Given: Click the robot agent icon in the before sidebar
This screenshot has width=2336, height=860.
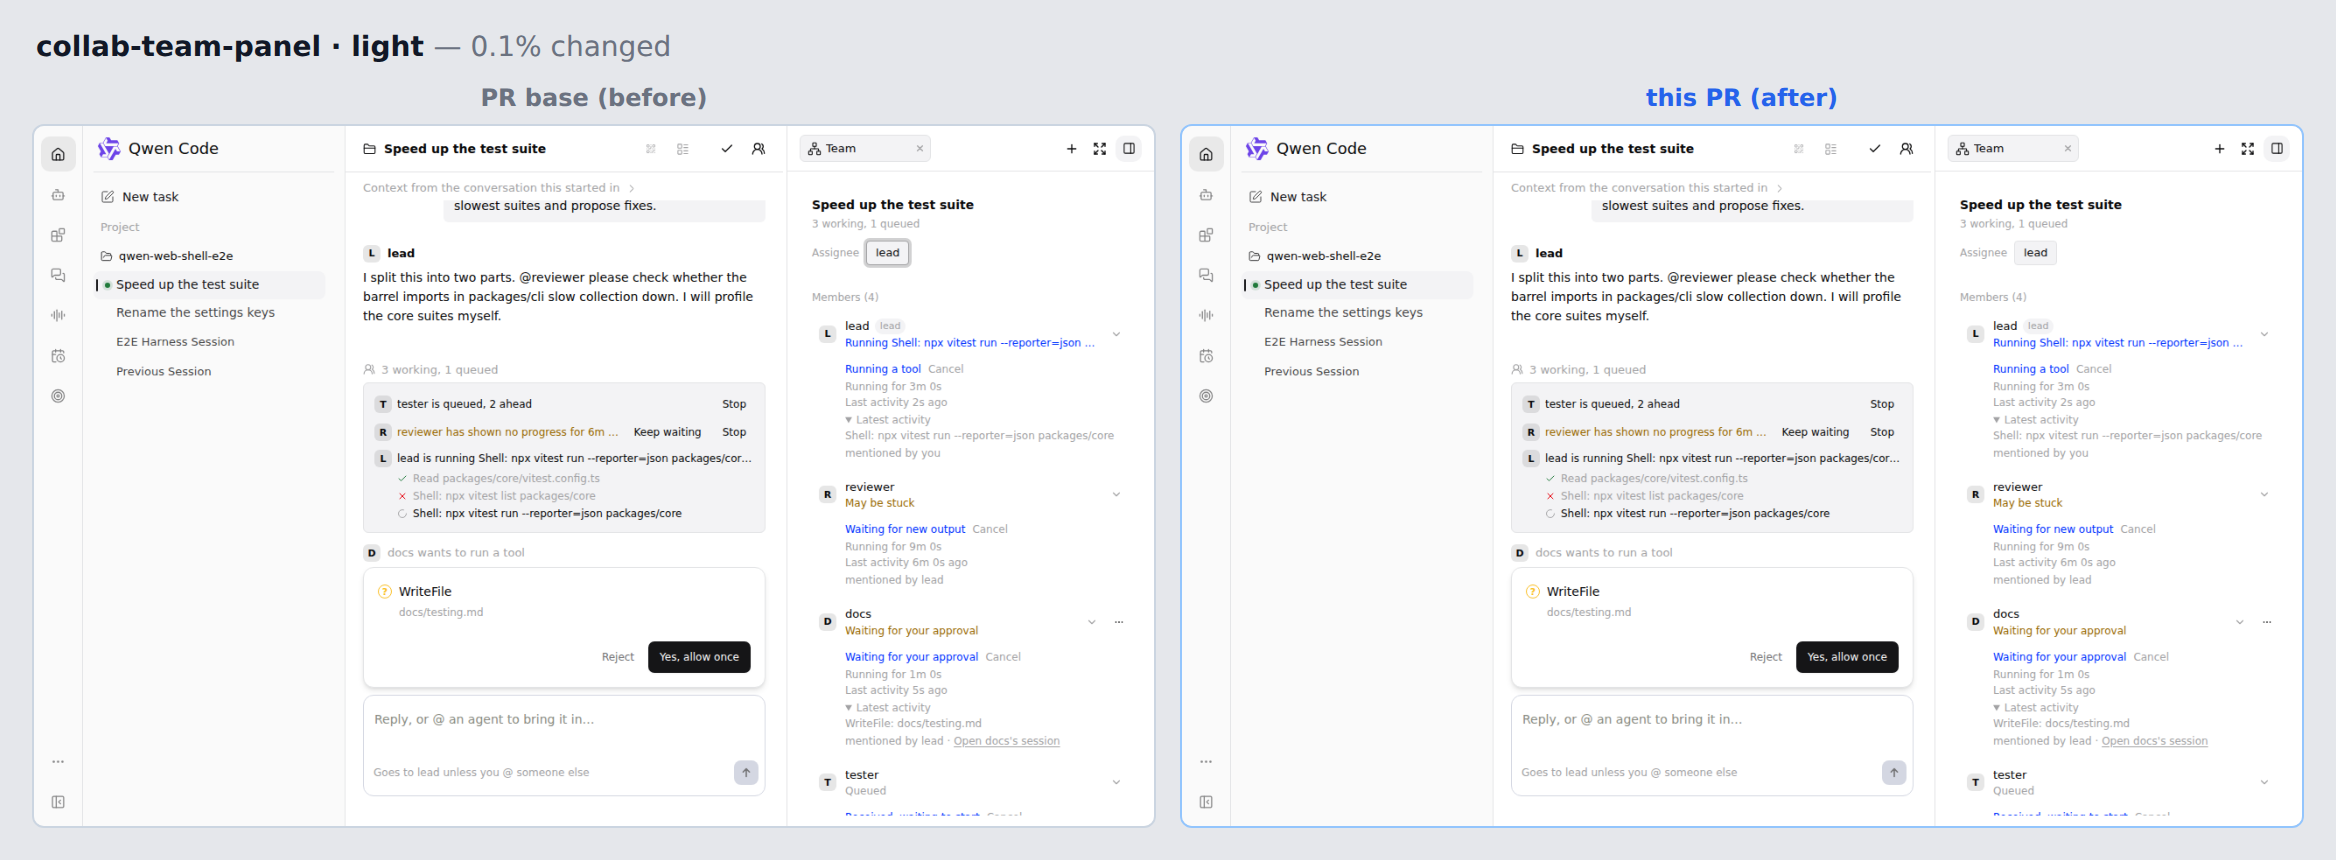Looking at the screenshot, I should click(x=58, y=195).
